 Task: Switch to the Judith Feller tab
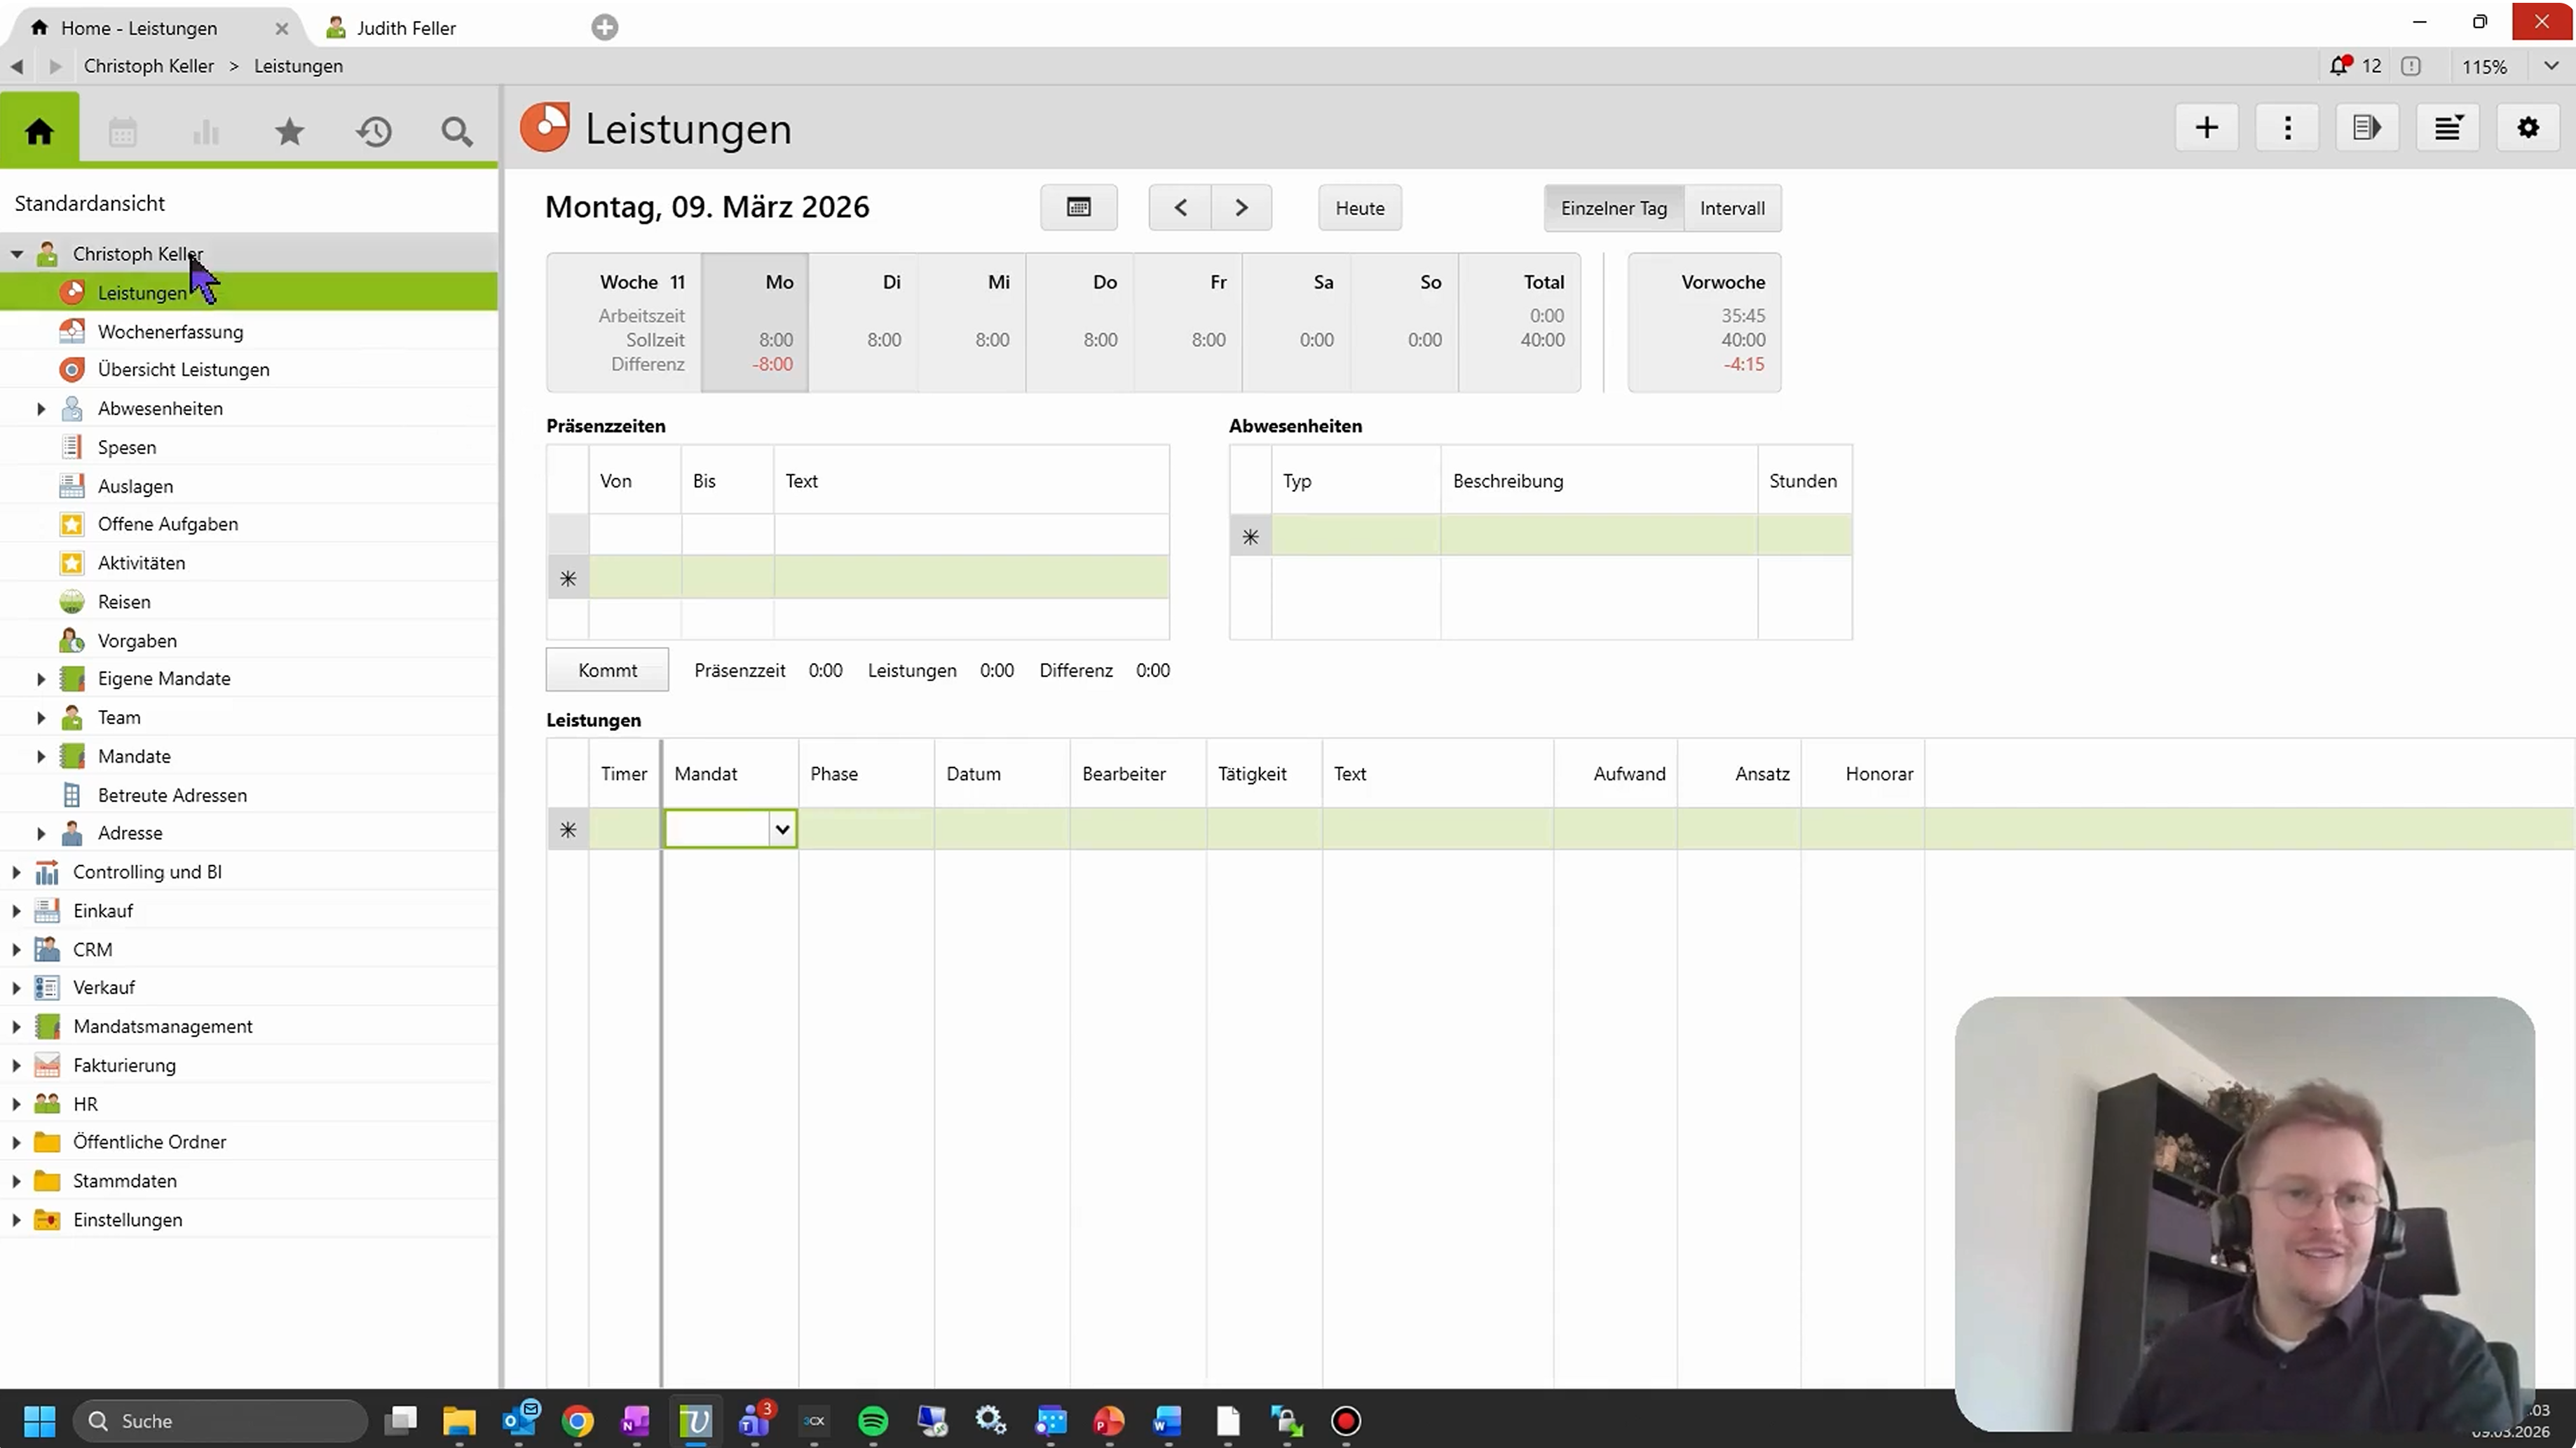pos(406,28)
